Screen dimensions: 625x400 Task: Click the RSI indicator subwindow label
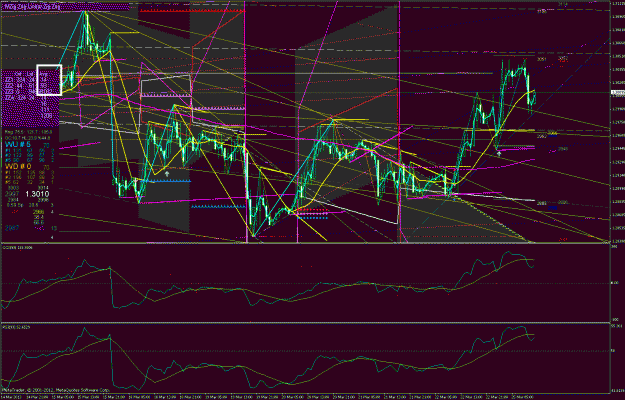pos(16,327)
